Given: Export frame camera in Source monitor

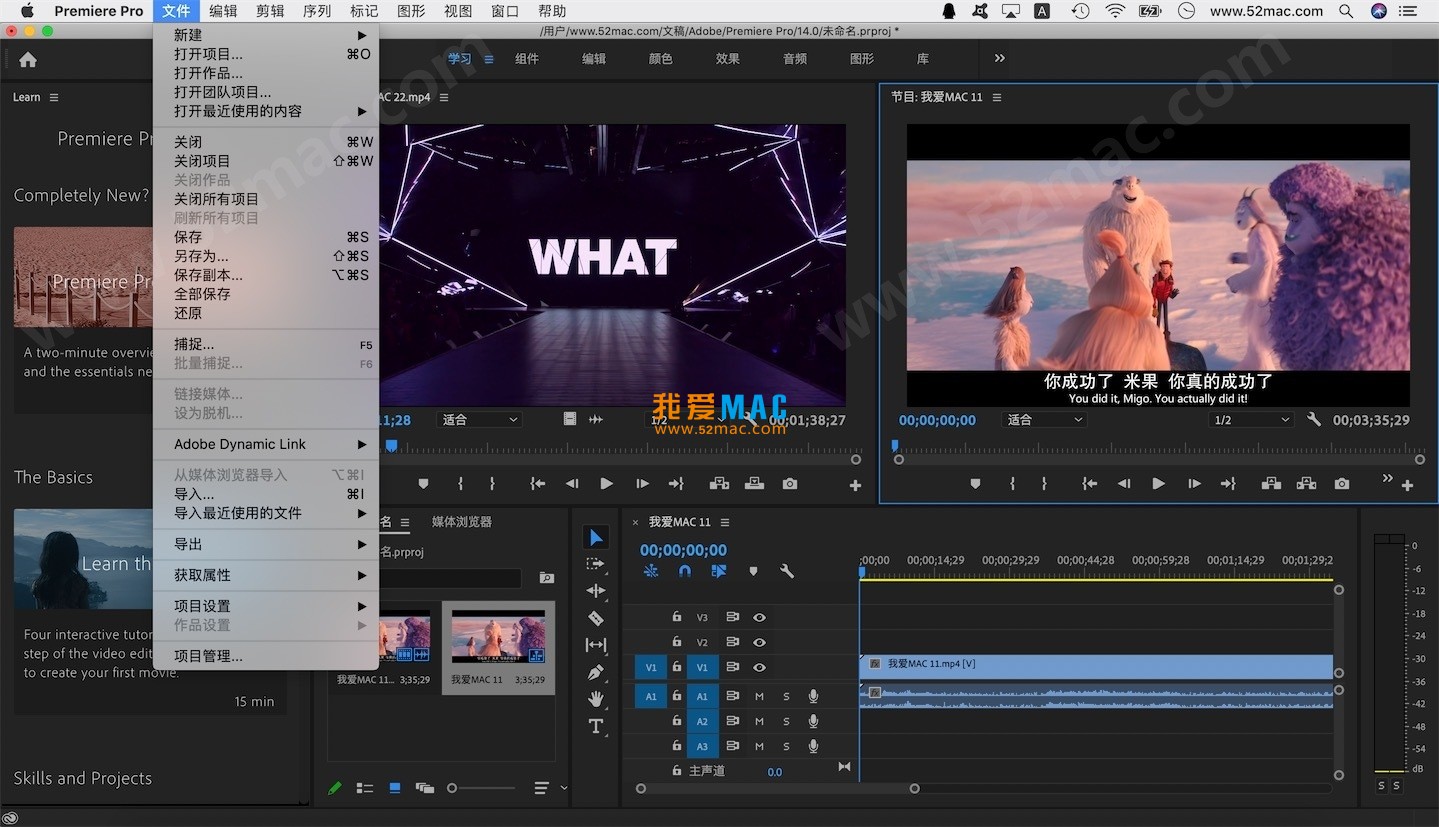Looking at the screenshot, I should pyautogui.click(x=790, y=484).
